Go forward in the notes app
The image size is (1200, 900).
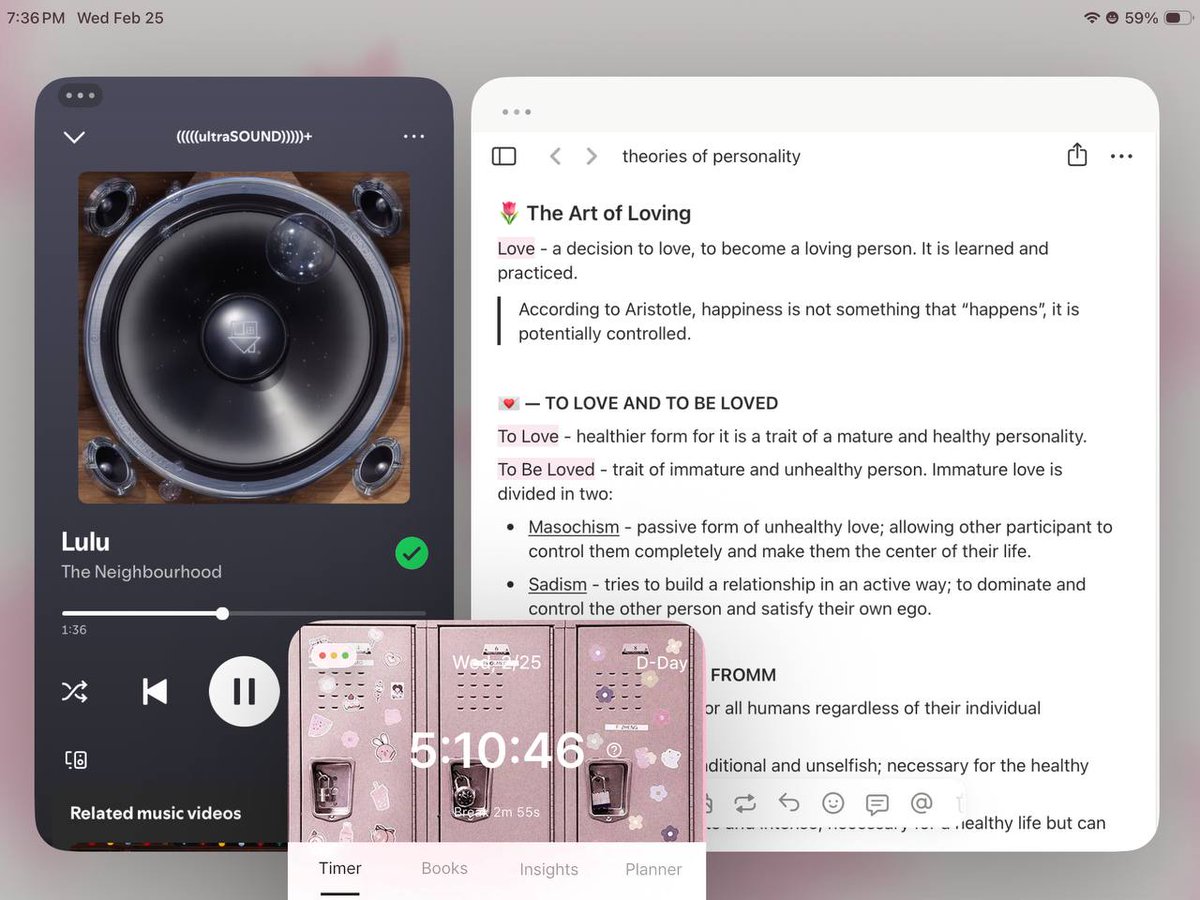[592, 156]
